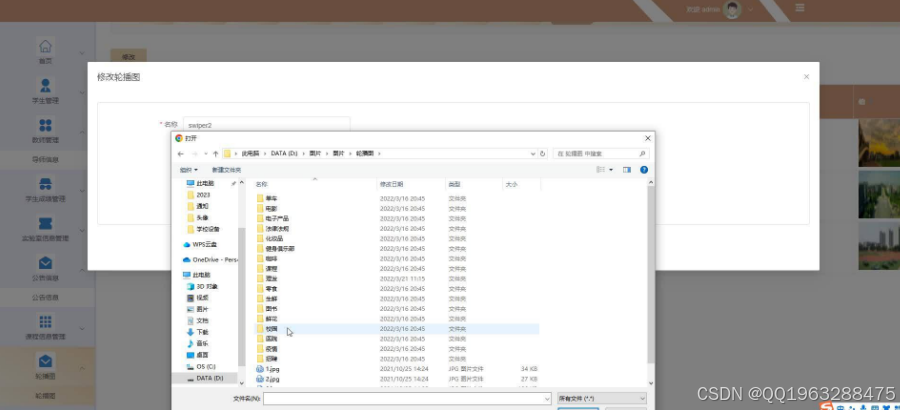900x410 pixels.
Task: Collapse the 轮播图 sidebar chevron
Action: point(82,368)
